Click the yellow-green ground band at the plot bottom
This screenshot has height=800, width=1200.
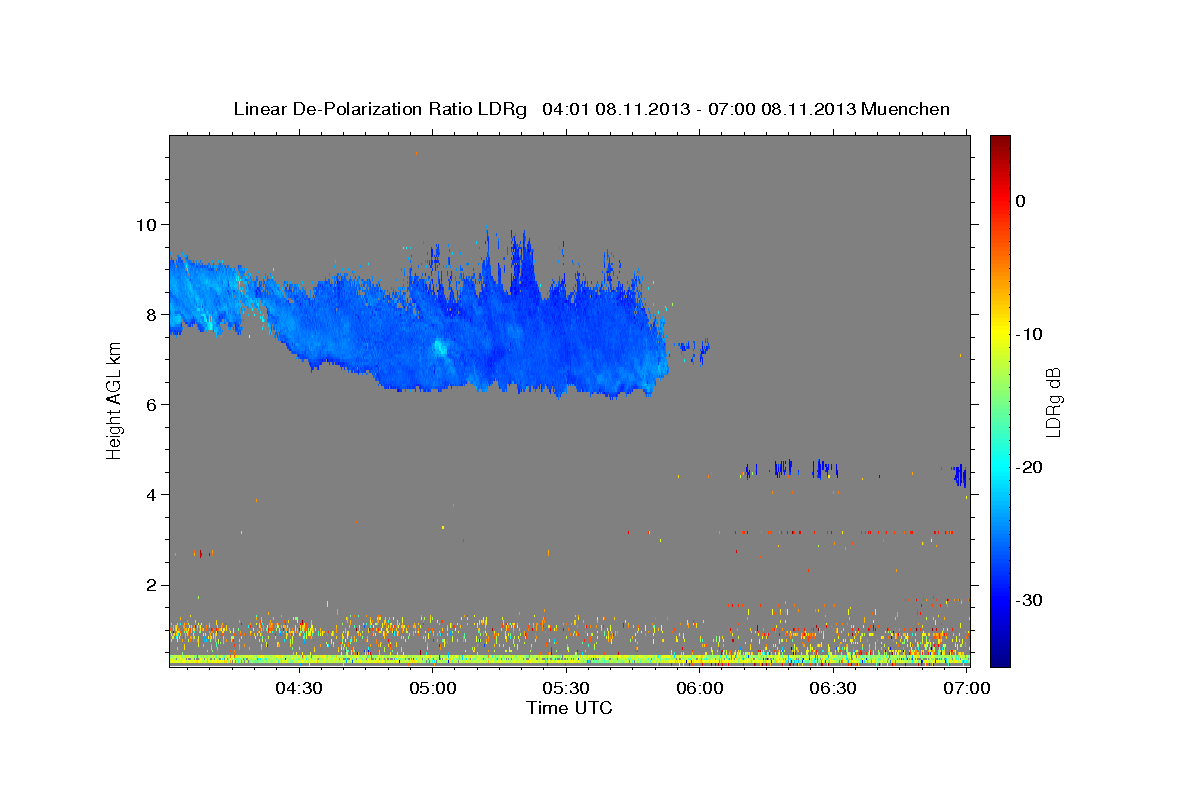(569, 660)
